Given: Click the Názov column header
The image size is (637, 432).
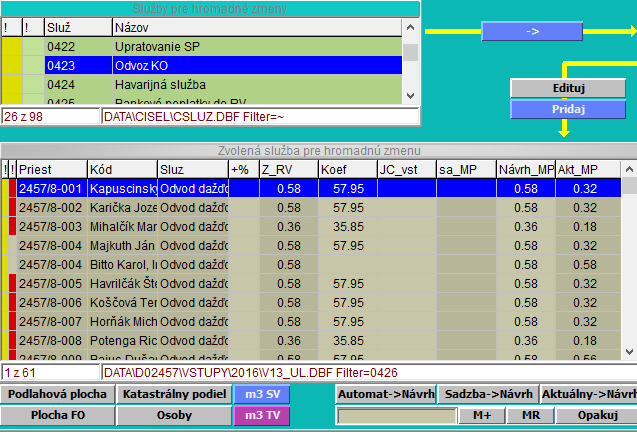Looking at the screenshot, I should pos(257,28).
